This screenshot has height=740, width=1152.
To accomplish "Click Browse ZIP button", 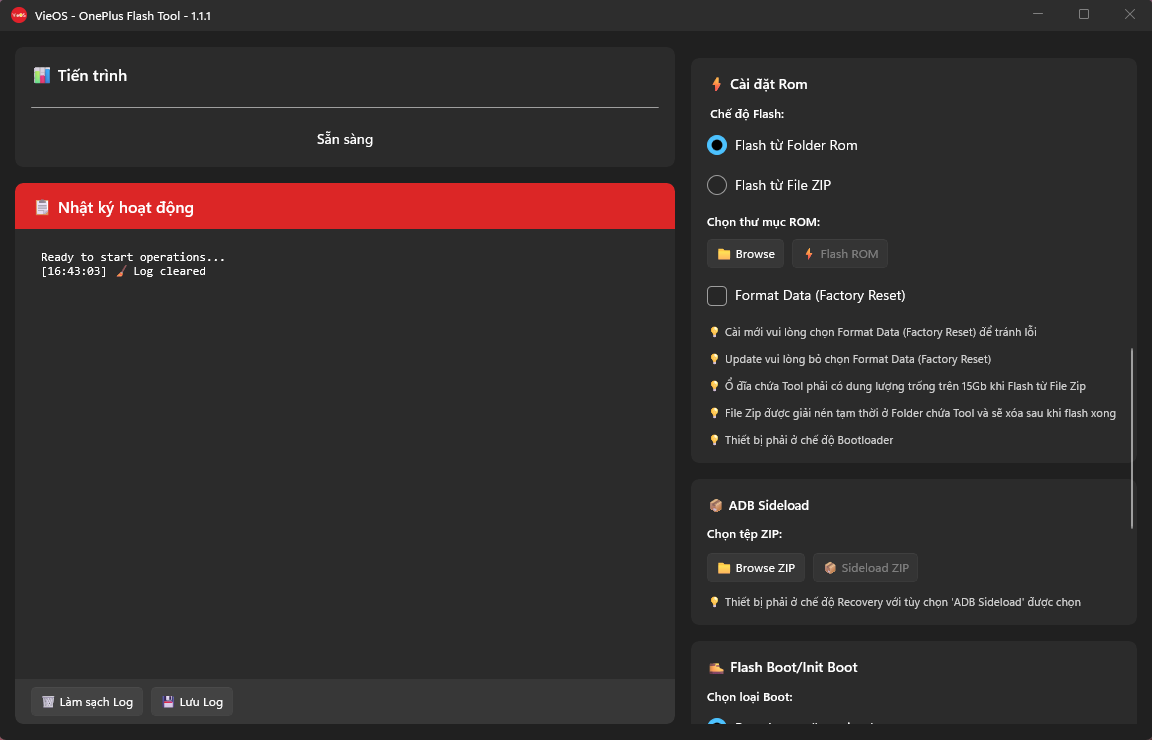I will click(755, 567).
